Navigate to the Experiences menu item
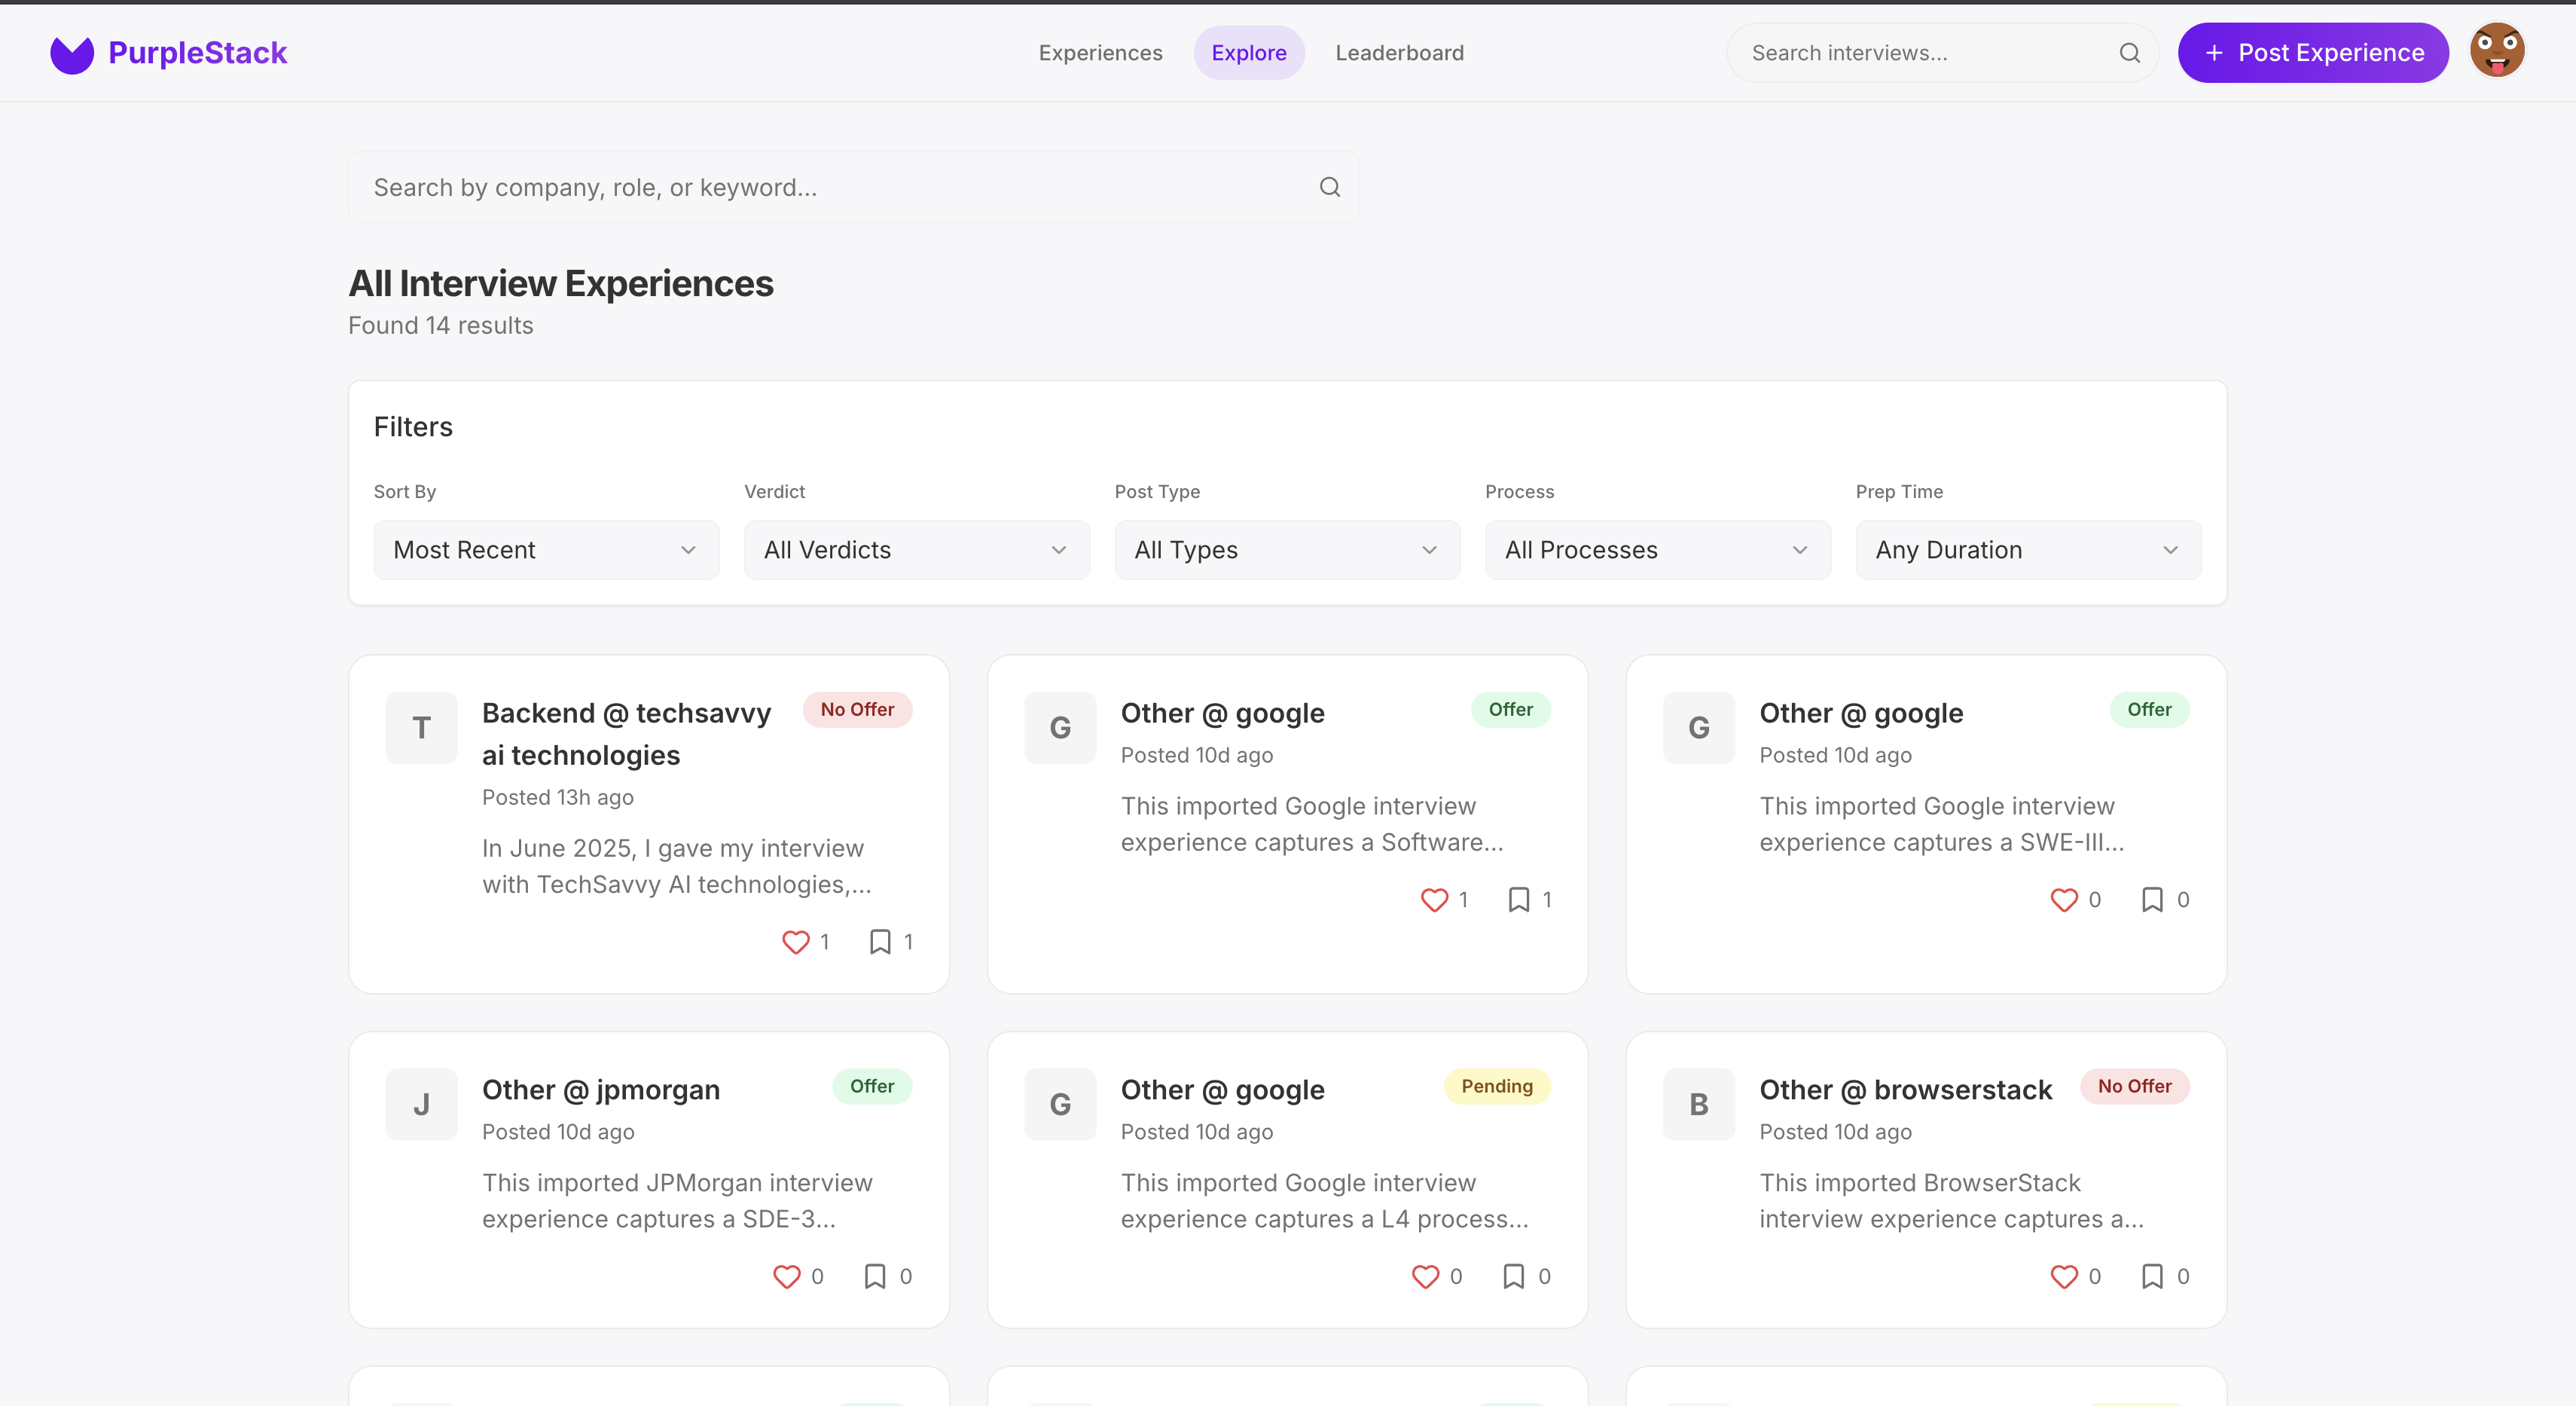 tap(1100, 53)
